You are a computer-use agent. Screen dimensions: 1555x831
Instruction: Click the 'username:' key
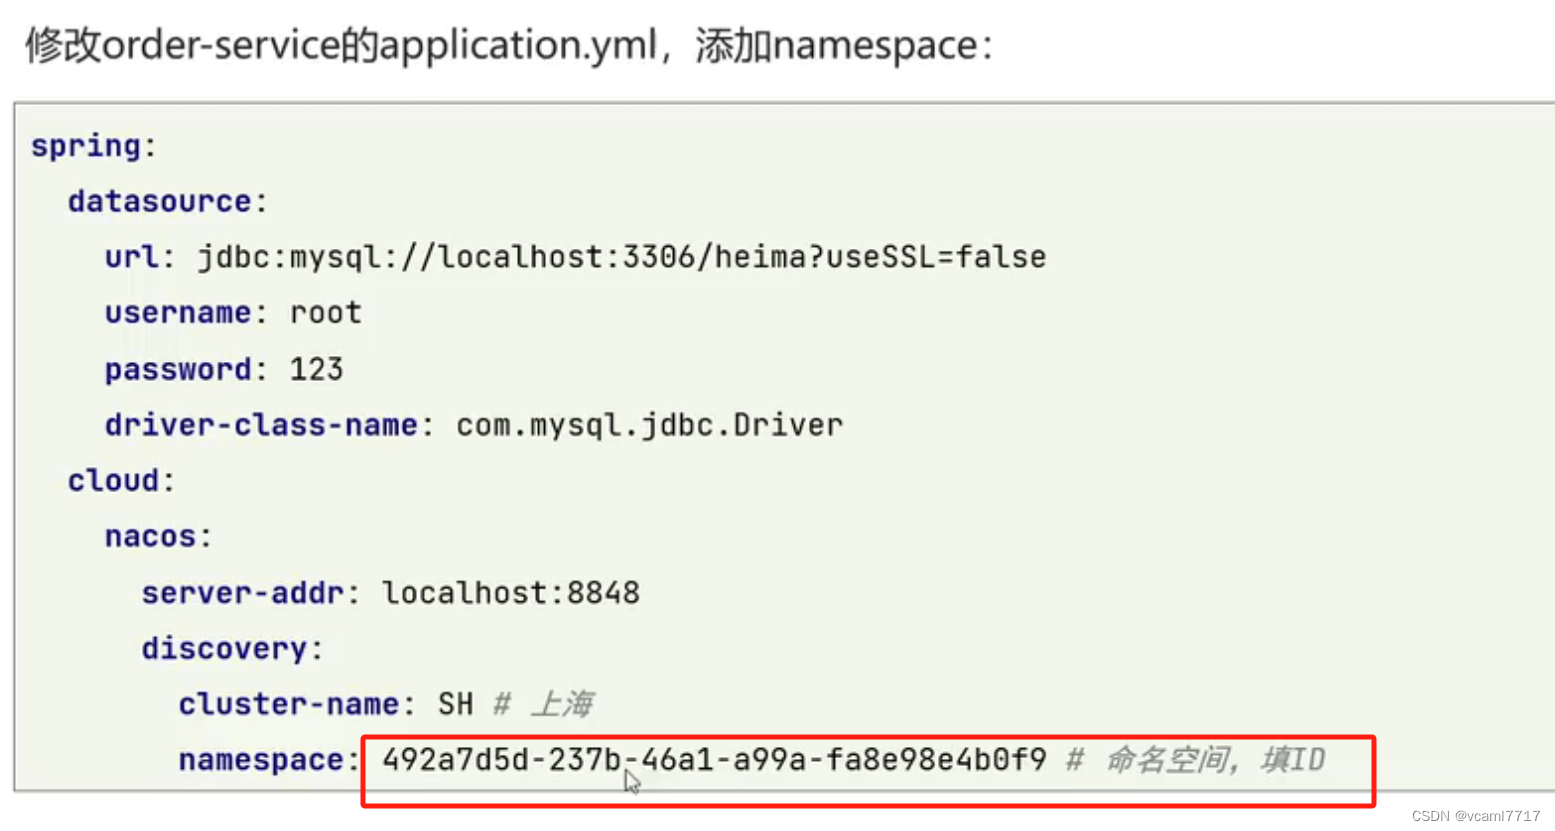coord(186,313)
